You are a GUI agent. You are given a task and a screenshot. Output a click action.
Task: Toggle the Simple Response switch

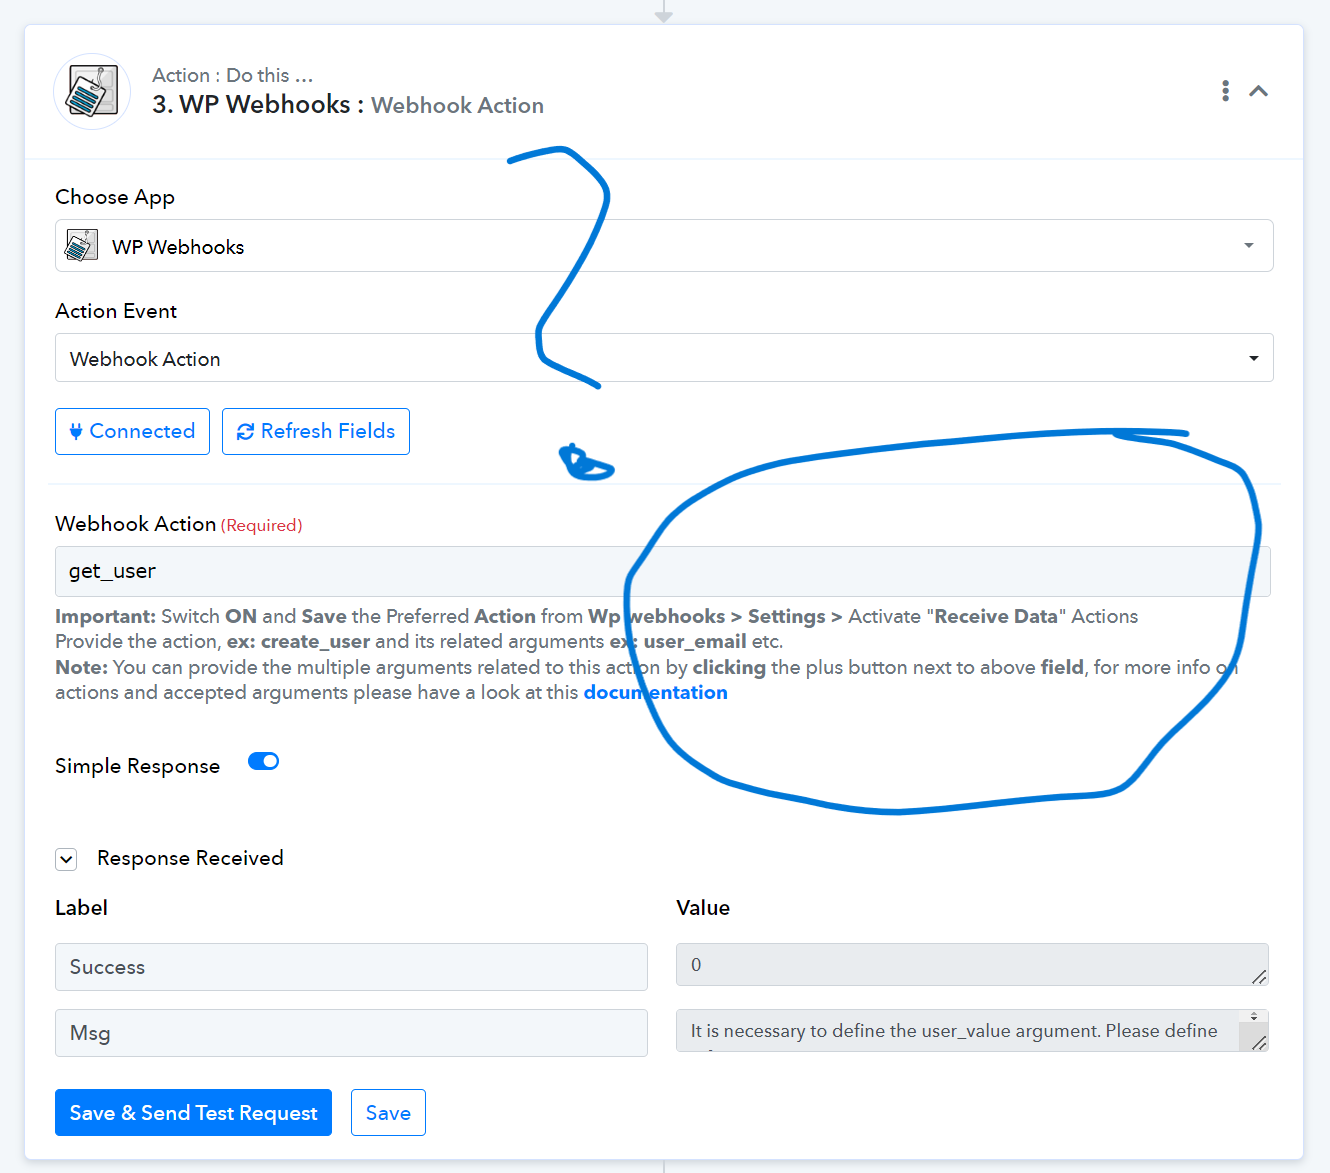tap(263, 762)
